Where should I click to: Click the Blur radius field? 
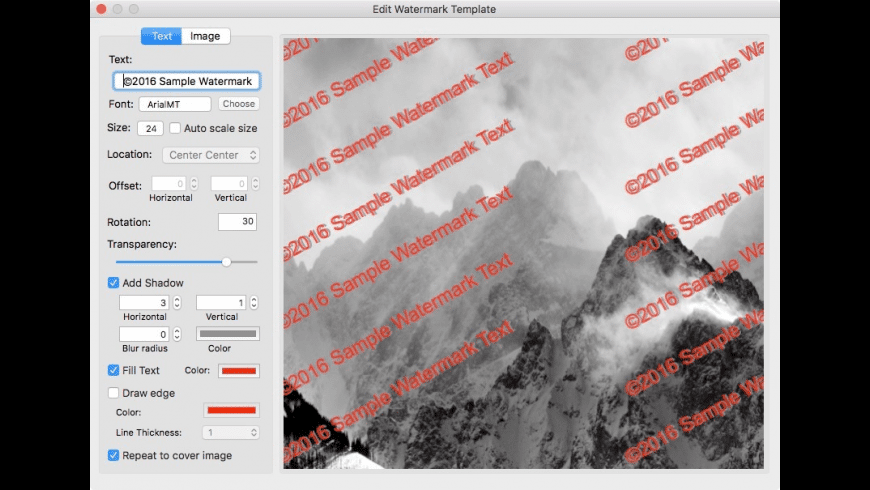144,334
